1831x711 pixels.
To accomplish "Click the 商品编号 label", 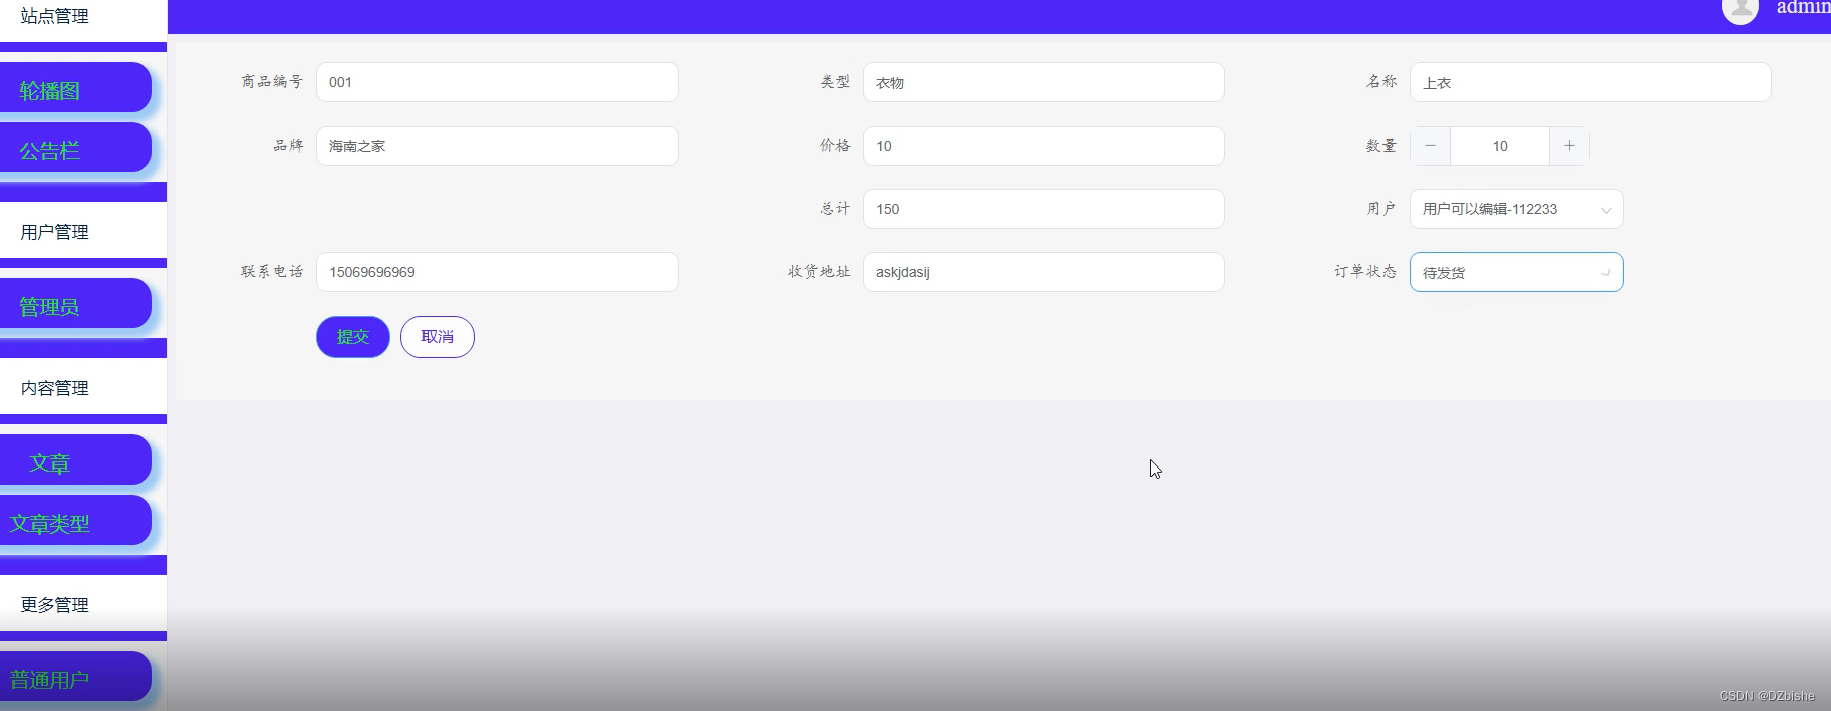I will (x=272, y=82).
